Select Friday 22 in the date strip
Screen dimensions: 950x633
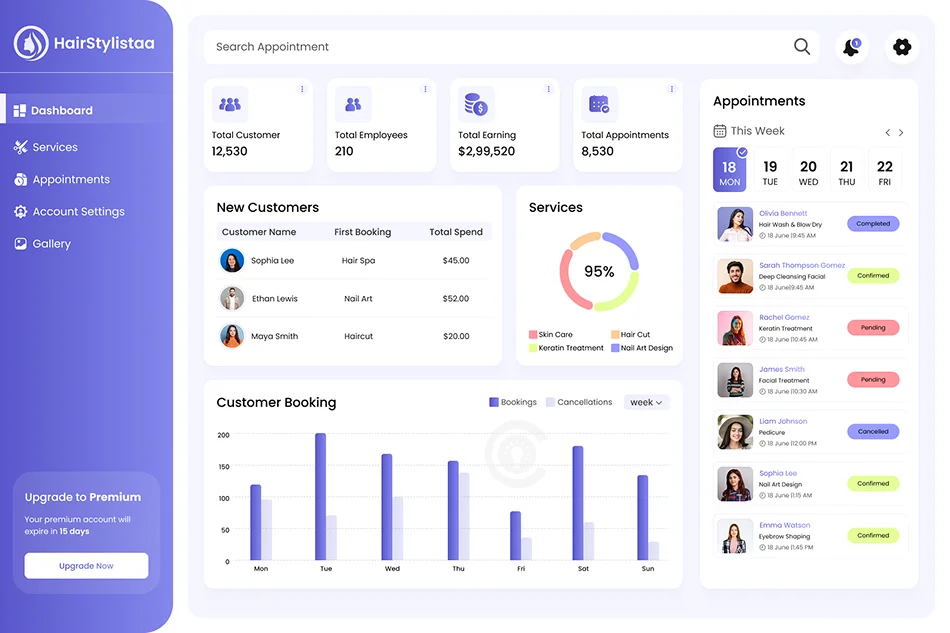pyautogui.click(x=884, y=169)
